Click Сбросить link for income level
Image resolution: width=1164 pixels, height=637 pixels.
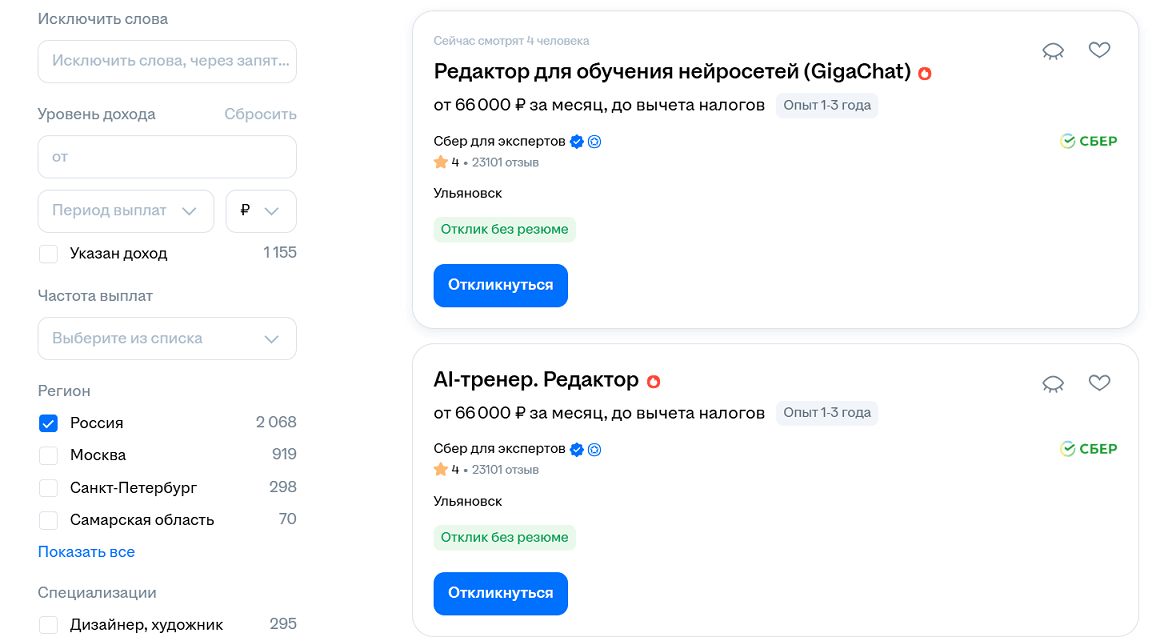tap(260, 114)
